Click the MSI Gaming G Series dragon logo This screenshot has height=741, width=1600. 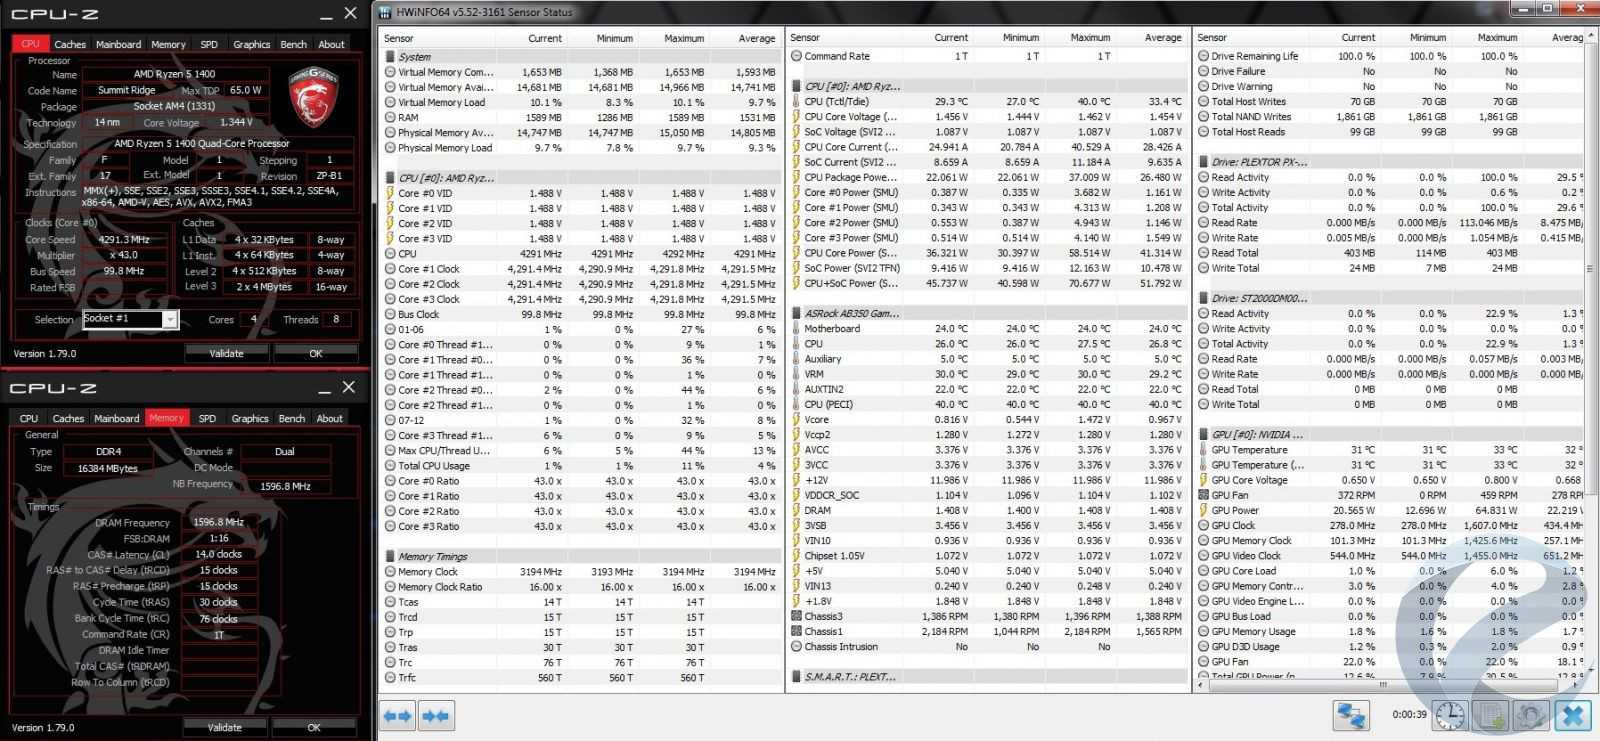tap(314, 97)
